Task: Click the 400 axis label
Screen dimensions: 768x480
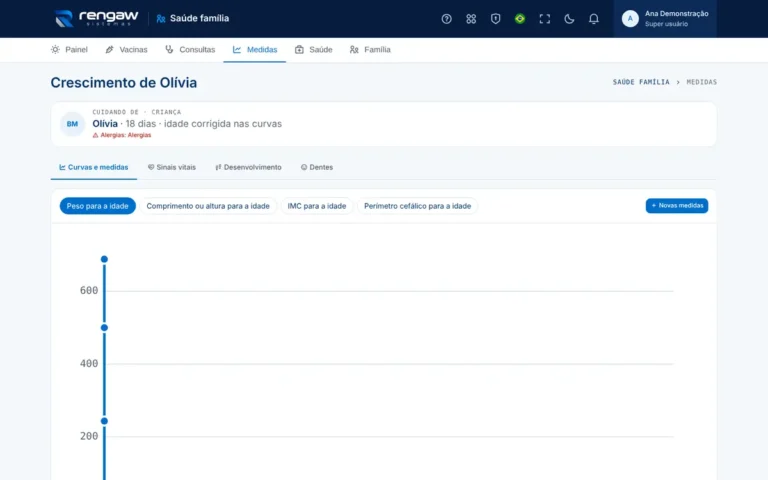Action: click(x=89, y=363)
